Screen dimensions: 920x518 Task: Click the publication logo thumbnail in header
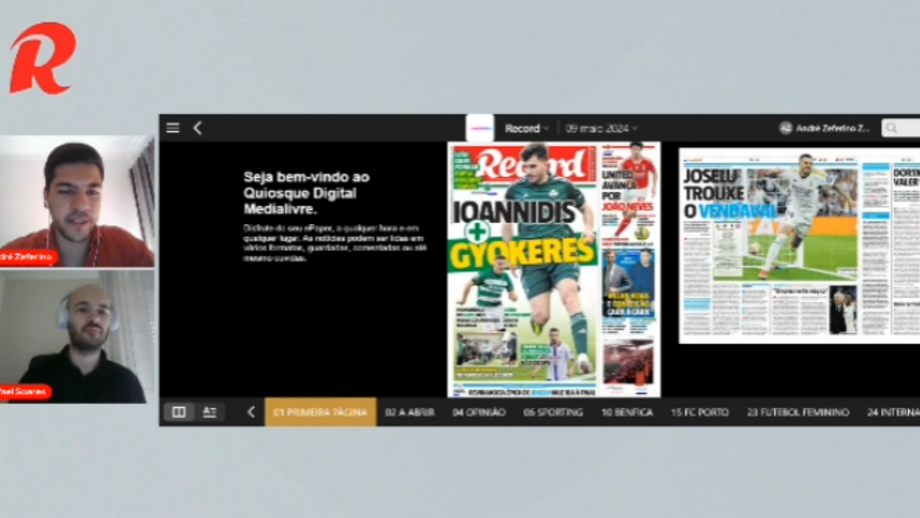point(479,128)
